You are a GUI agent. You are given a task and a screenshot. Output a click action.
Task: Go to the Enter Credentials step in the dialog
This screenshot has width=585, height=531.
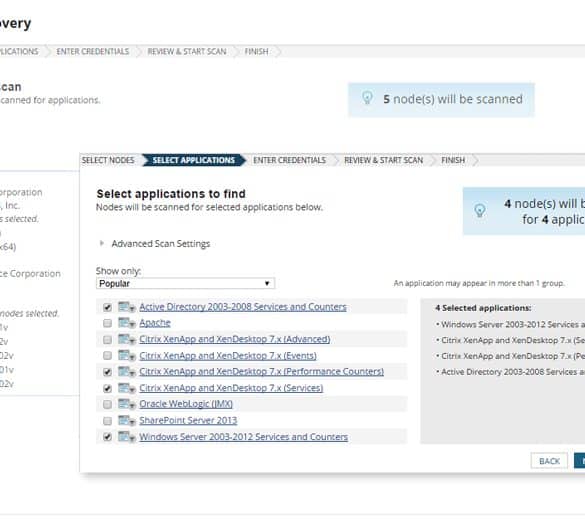(290, 160)
